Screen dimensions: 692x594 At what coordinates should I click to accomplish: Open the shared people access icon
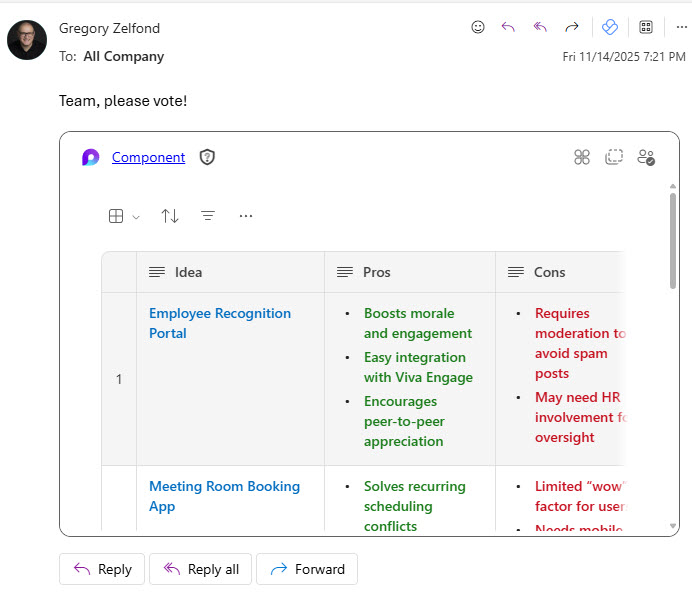(x=646, y=157)
